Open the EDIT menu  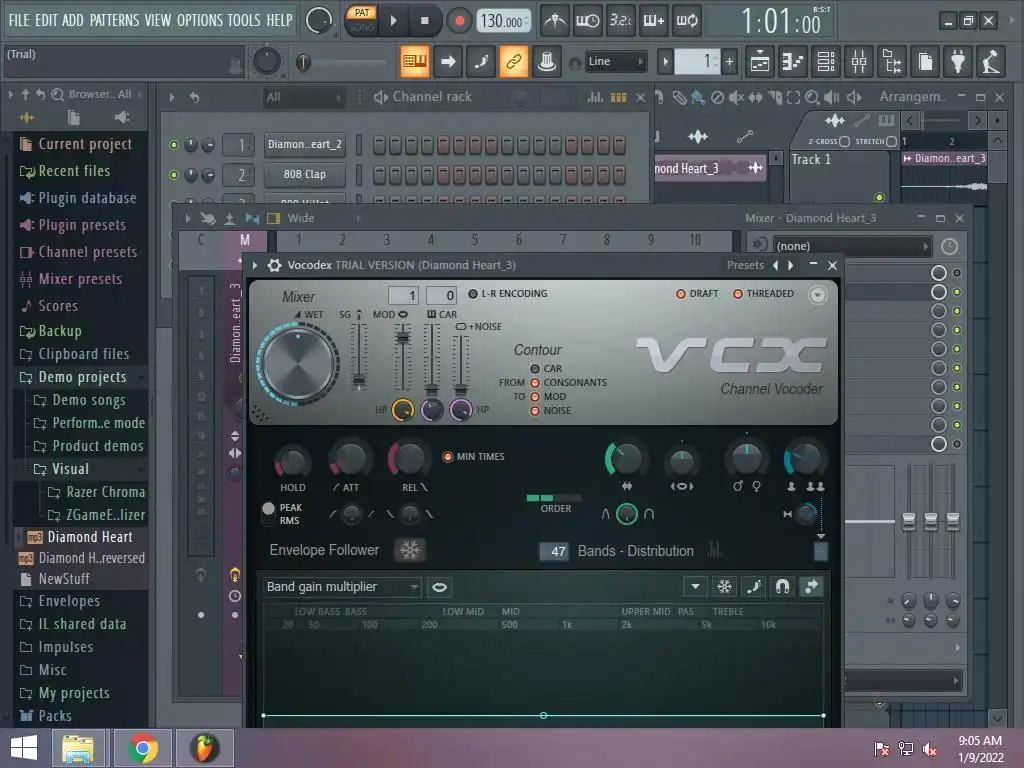click(46, 20)
